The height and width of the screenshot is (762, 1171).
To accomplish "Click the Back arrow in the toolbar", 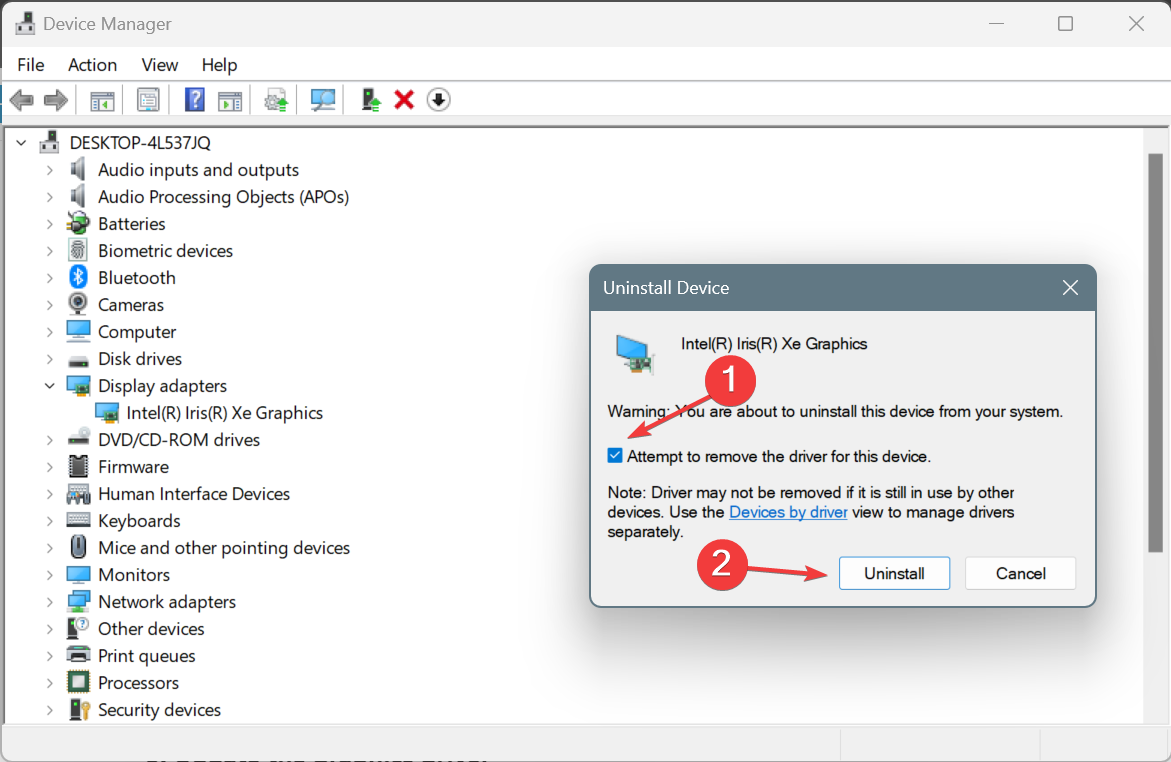I will [x=22, y=99].
